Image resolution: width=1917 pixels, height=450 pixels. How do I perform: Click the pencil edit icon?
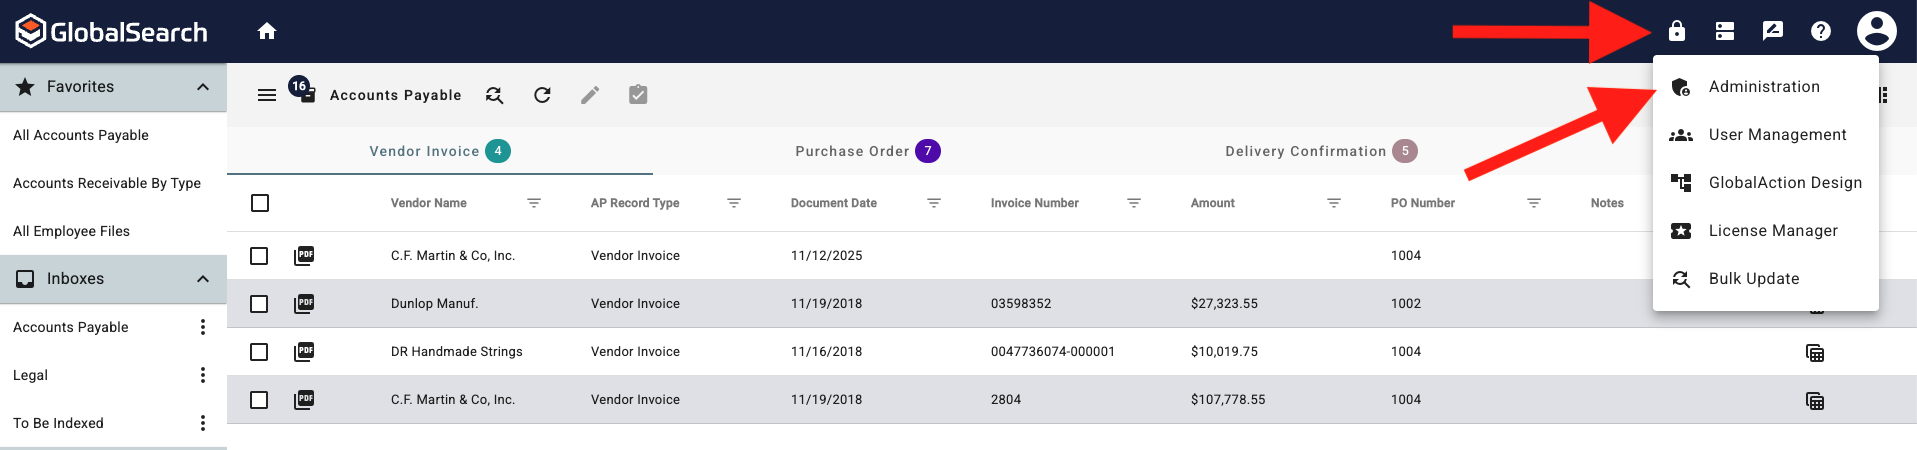tap(590, 95)
